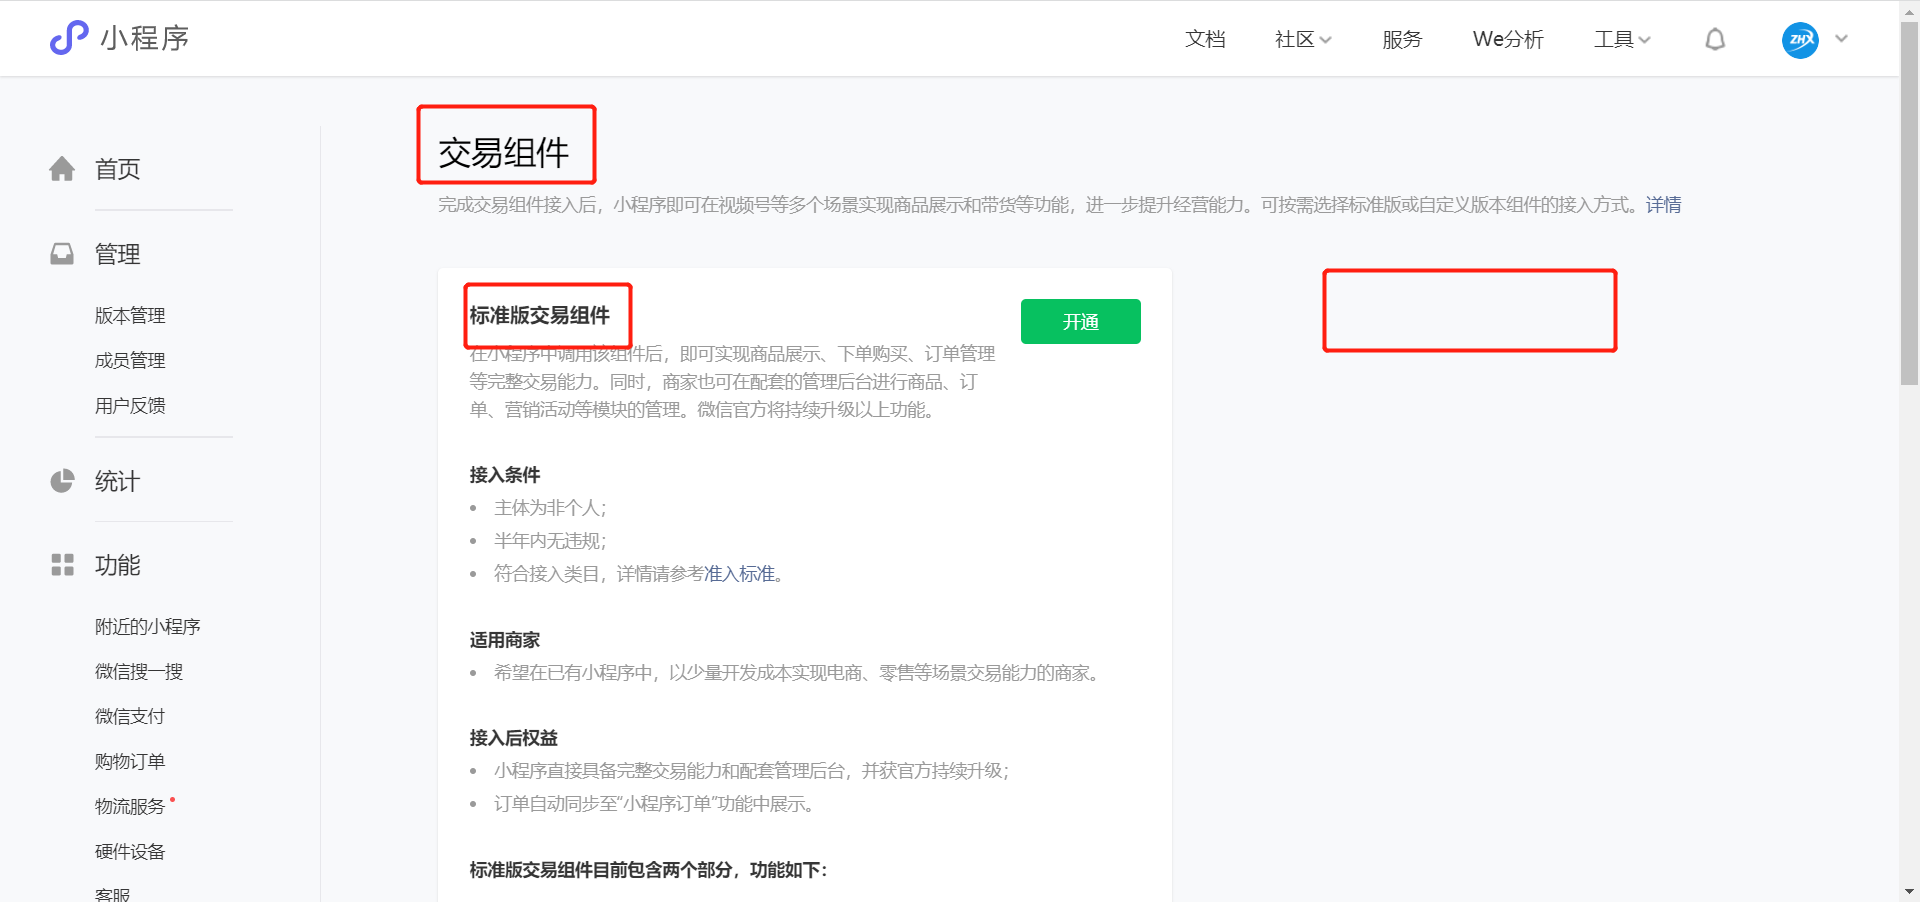Click the 接入条件 heading
Image resolution: width=1920 pixels, height=902 pixels.
click(505, 475)
